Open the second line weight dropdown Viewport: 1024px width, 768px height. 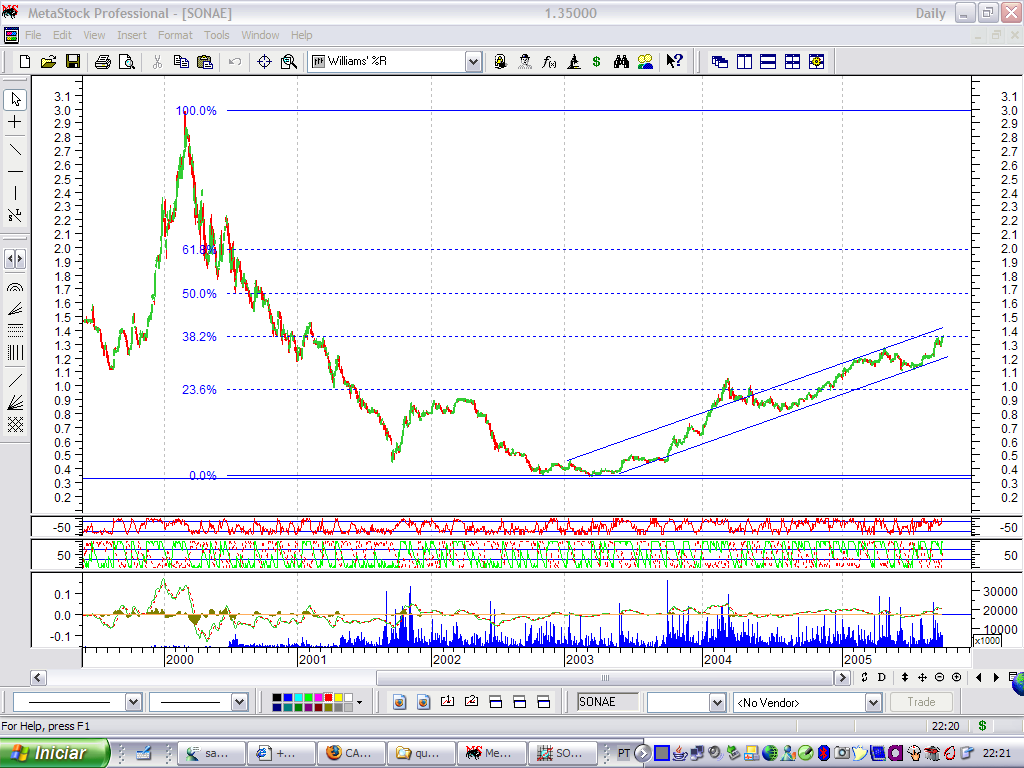pos(240,702)
